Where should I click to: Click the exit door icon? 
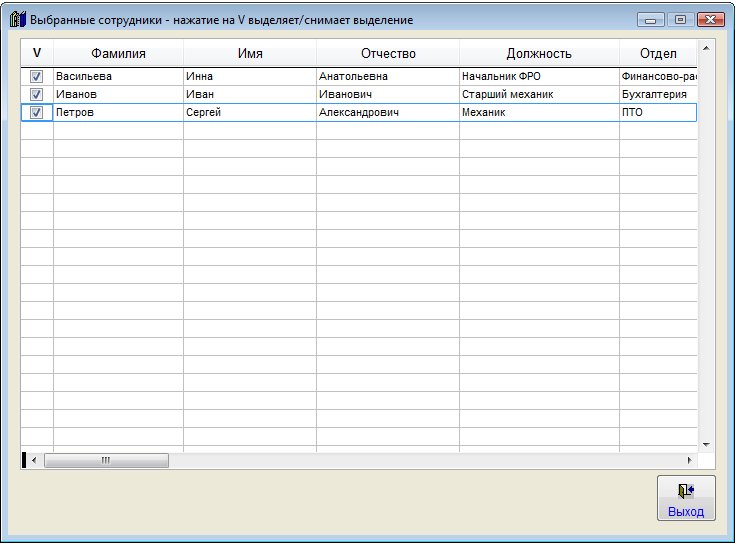686,490
